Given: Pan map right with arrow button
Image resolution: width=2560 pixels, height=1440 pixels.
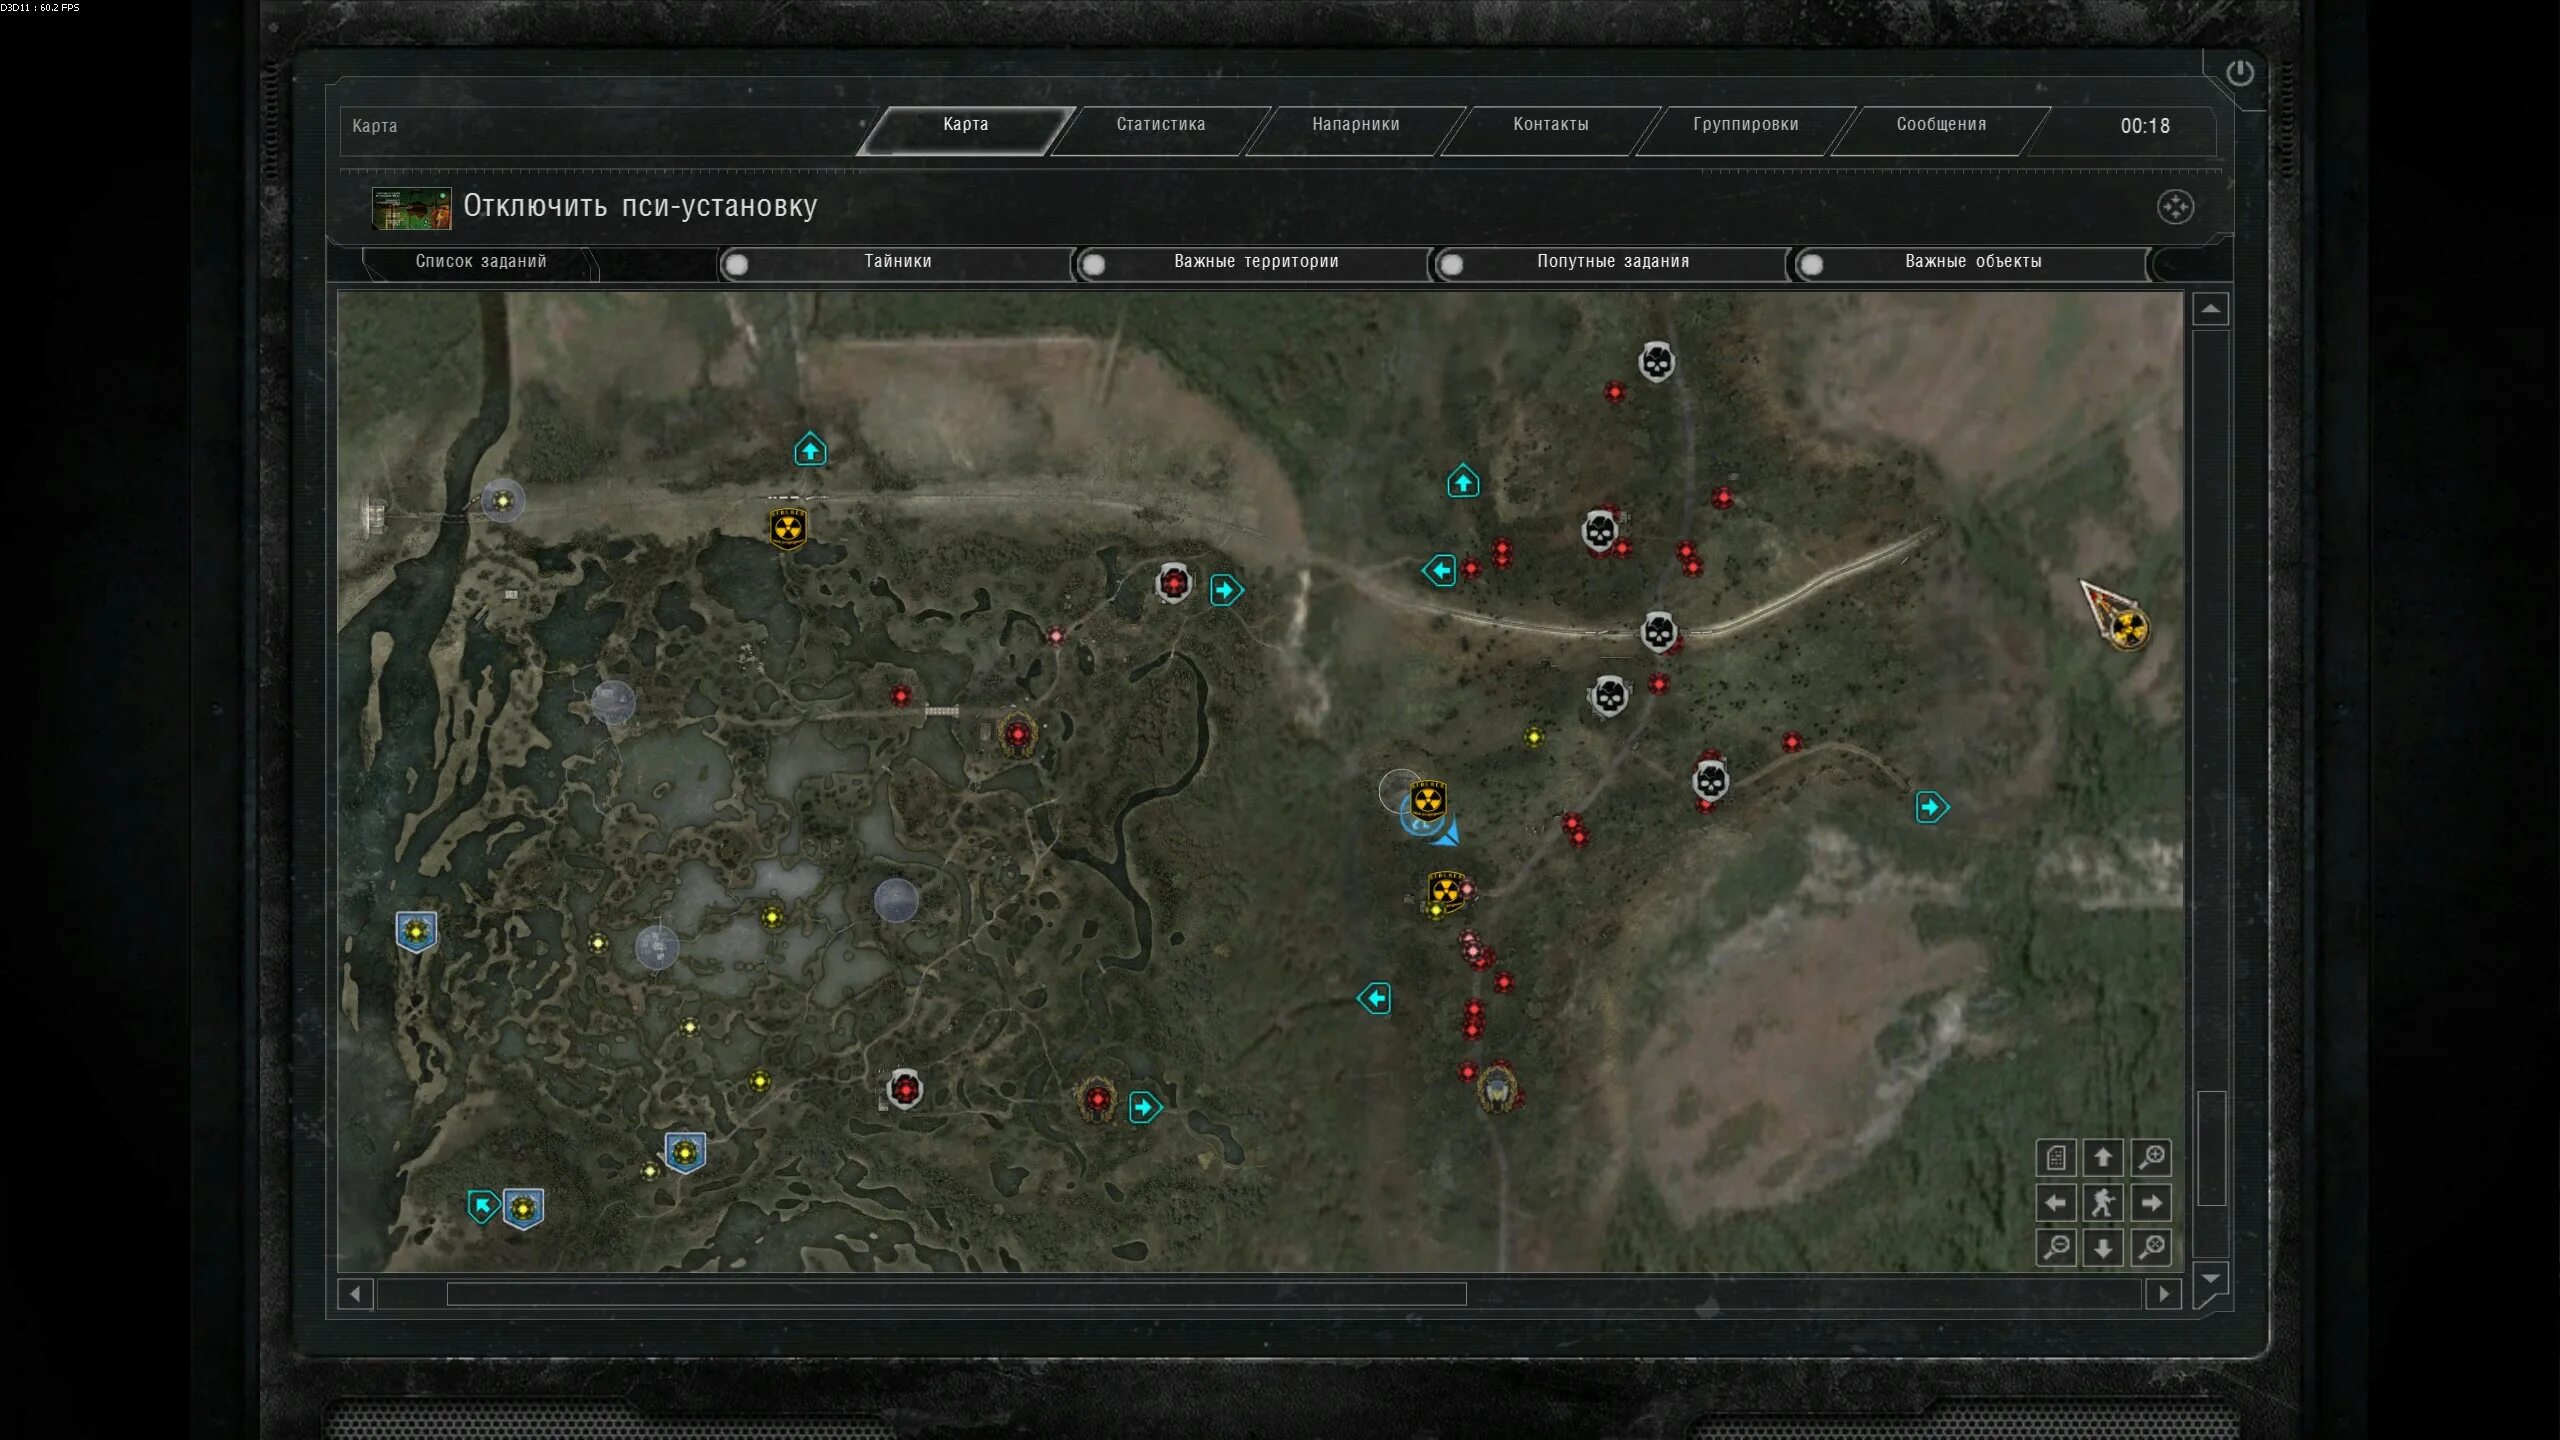Looking at the screenshot, I should pos(2151,1203).
